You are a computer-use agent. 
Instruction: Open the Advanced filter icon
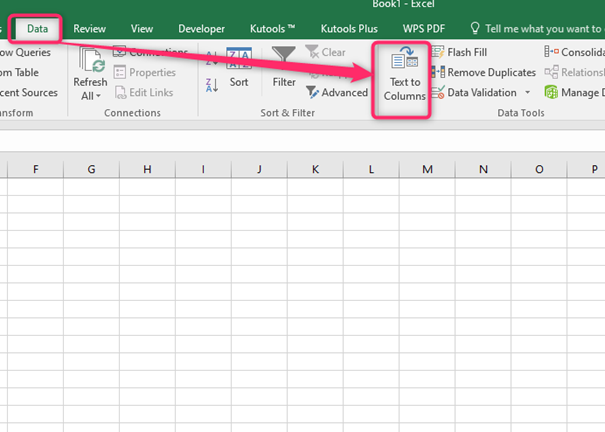point(312,92)
